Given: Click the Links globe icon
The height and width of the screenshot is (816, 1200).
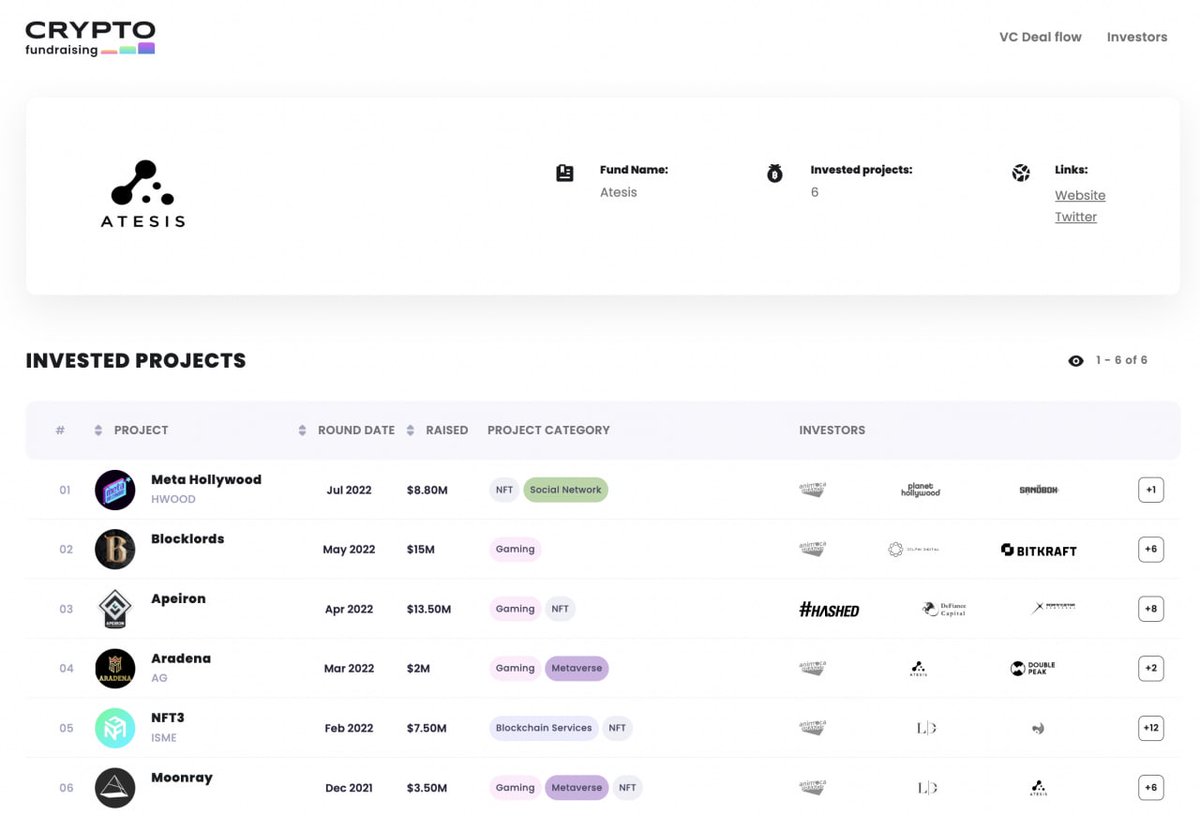Looking at the screenshot, I should tap(1020, 173).
